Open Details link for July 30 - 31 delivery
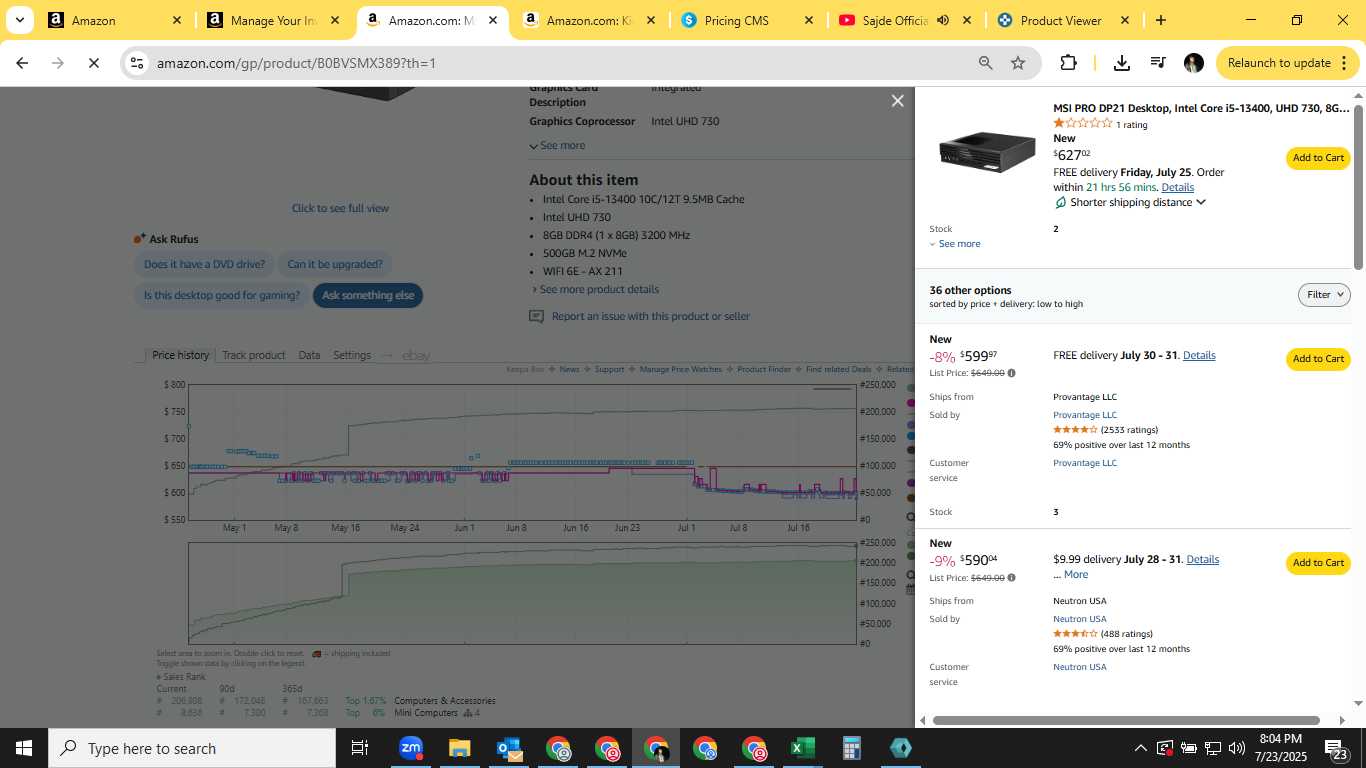This screenshot has height=768, width=1366. 1199,355
